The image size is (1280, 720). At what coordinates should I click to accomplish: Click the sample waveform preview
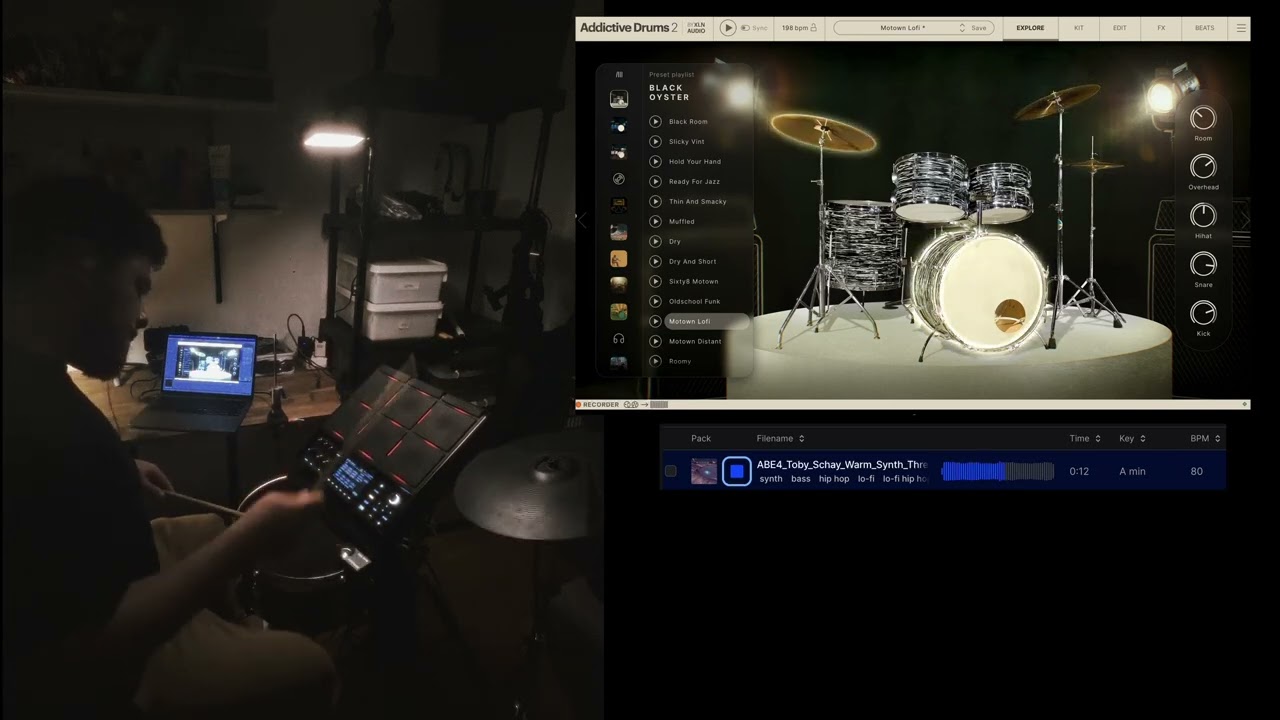pyautogui.click(x=998, y=471)
